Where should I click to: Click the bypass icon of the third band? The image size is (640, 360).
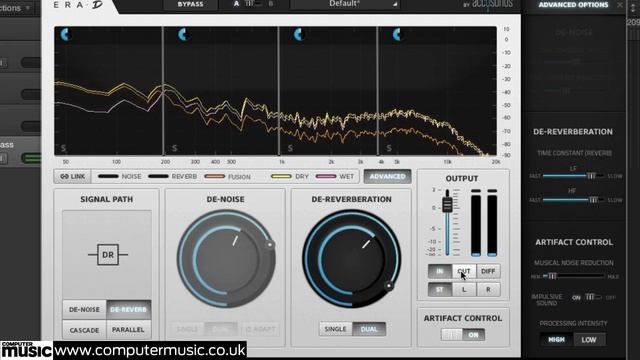pos(299,35)
